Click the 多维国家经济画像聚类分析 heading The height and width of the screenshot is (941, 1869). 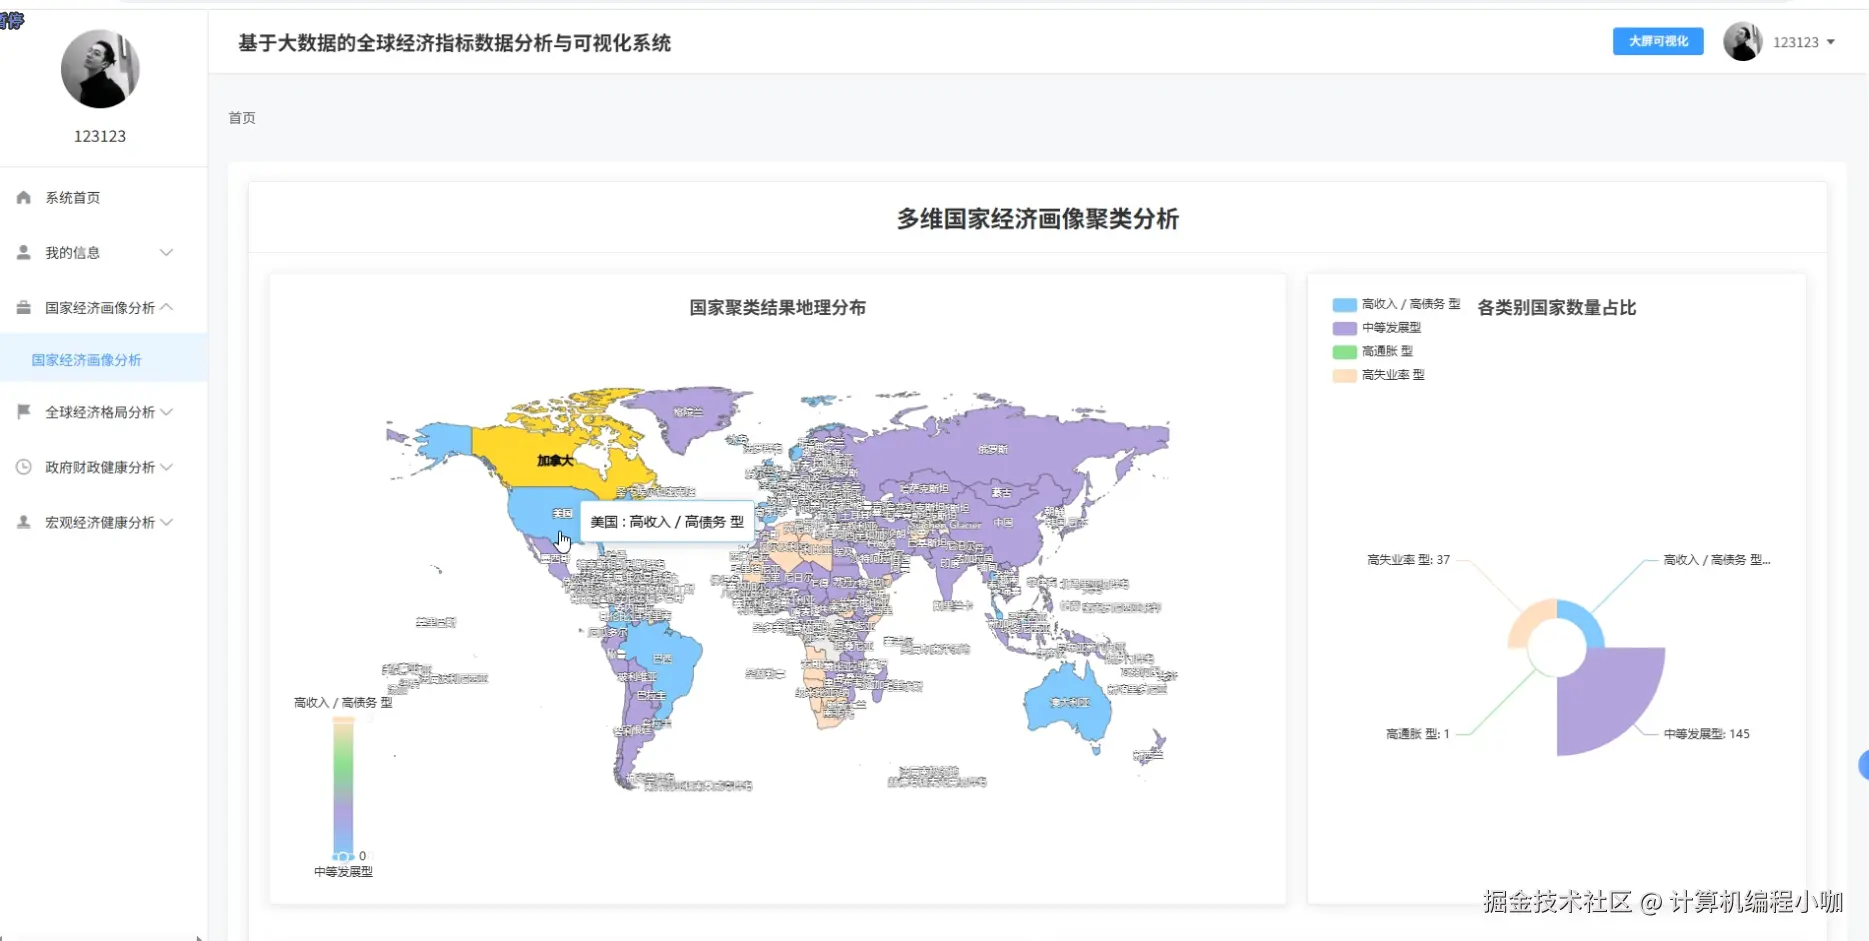coord(1038,219)
